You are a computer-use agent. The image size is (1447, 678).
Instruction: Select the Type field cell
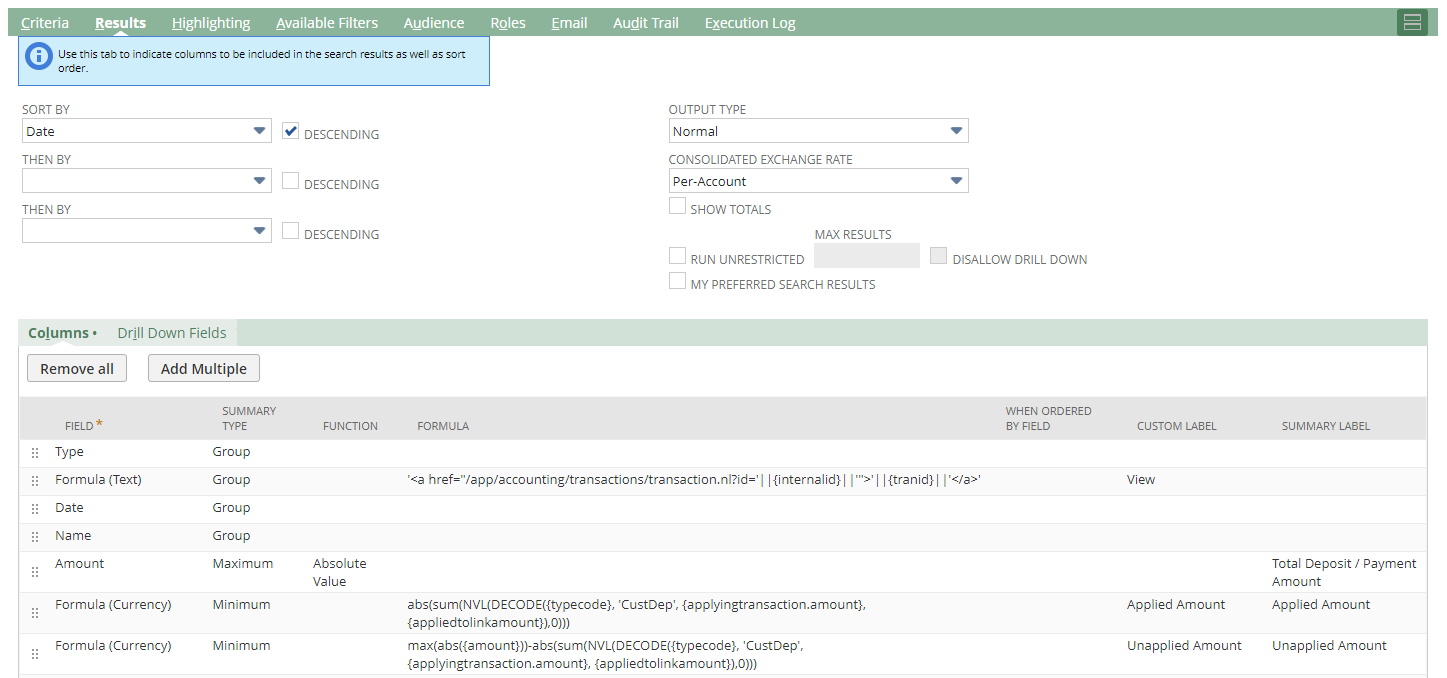[x=69, y=452]
